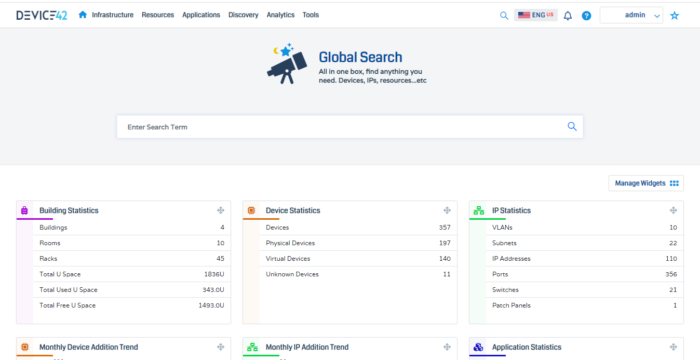Click the Monthly IP Addition Trend title
Screen dimensions: 700x360
pos(307,347)
